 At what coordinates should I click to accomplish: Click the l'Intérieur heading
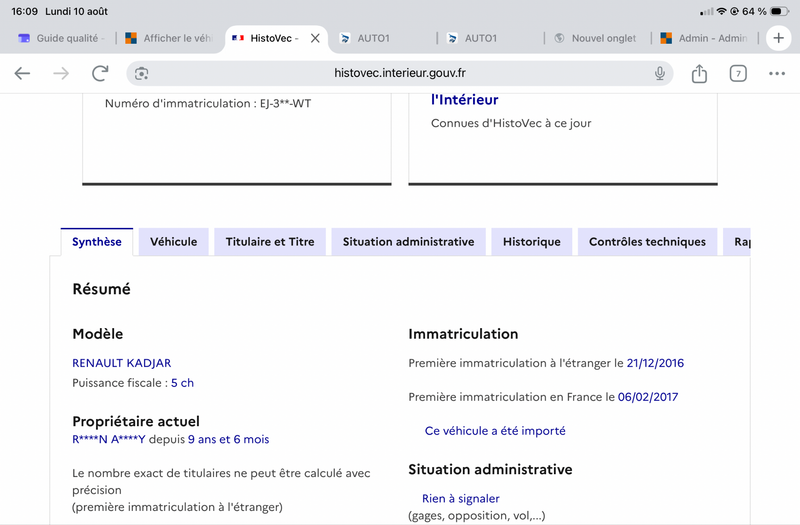pyautogui.click(x=464, y=99)
